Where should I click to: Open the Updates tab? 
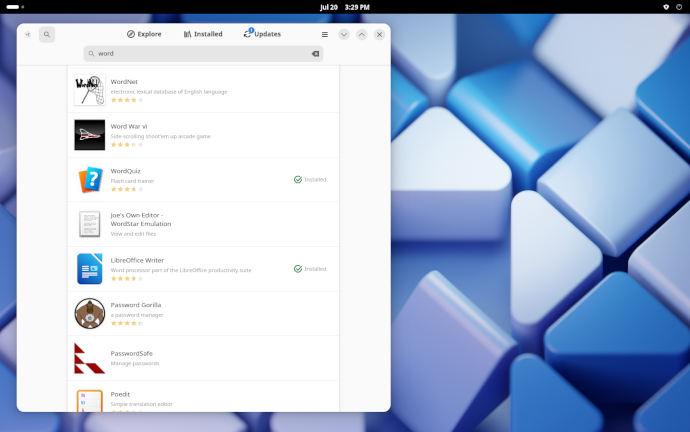coord(262,34)
